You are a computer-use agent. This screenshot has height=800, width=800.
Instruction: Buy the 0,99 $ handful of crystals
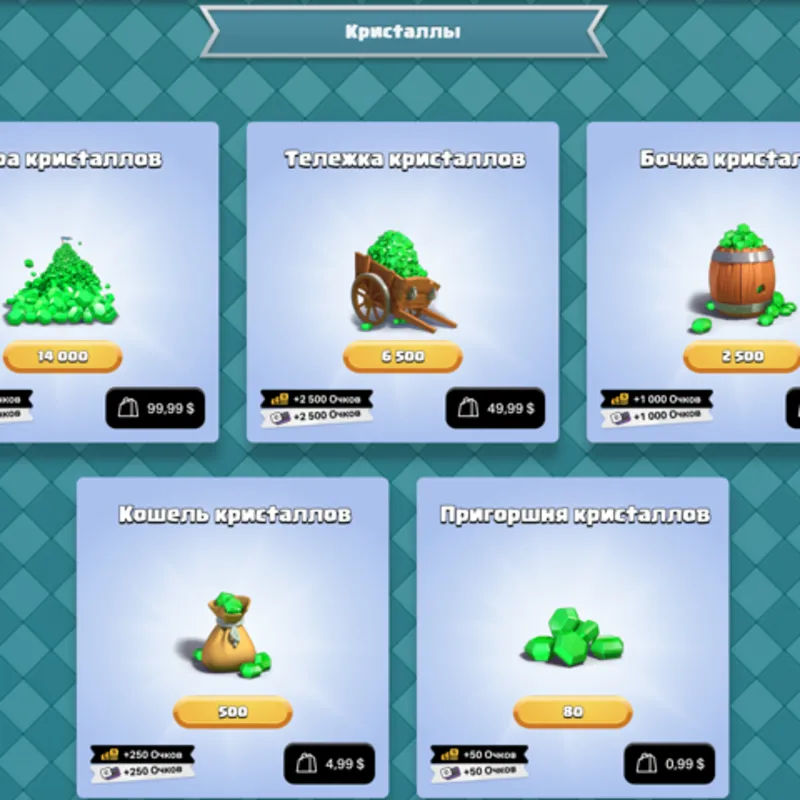(x=669, y=764)
